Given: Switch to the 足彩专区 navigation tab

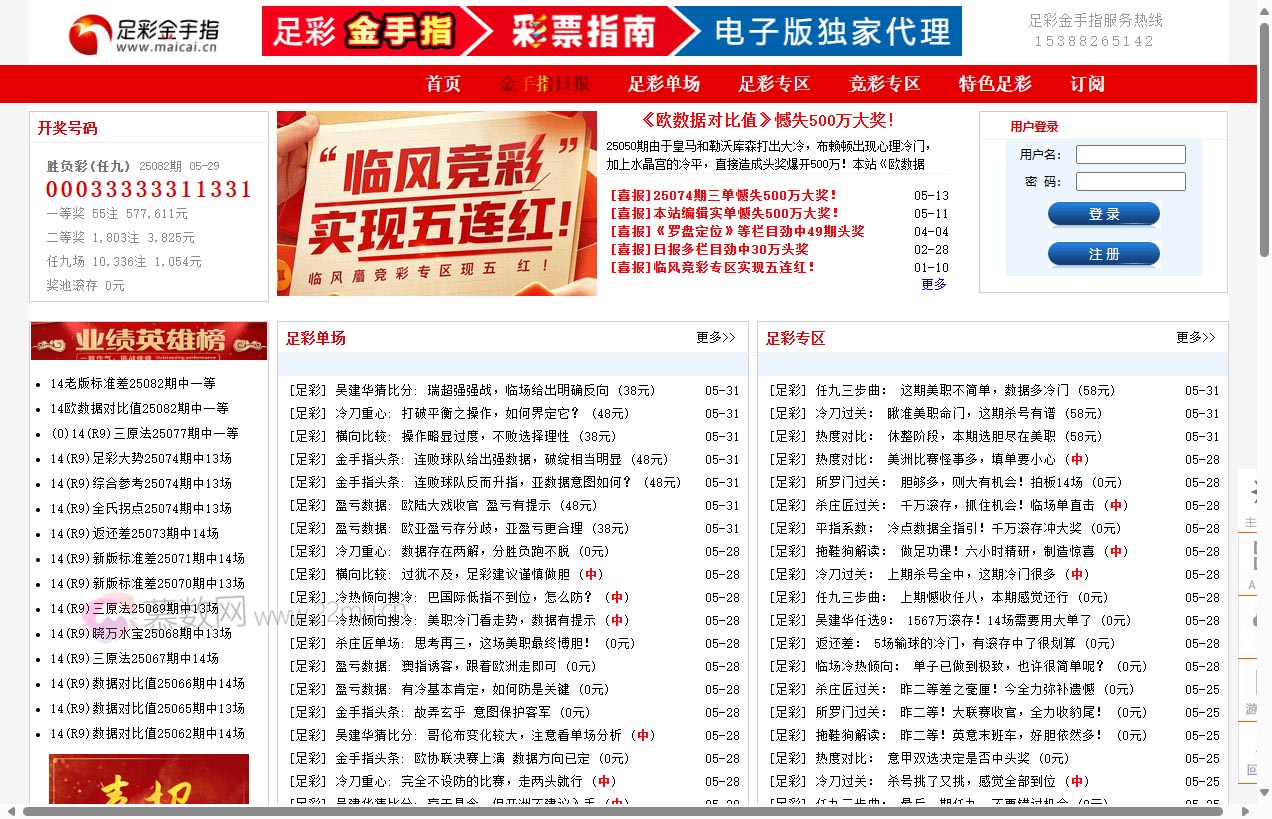Looking at the screenshot, I should pos(776,84).
